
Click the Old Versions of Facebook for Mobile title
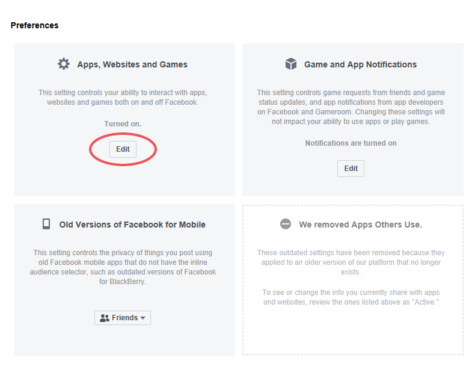coord(132,225)
